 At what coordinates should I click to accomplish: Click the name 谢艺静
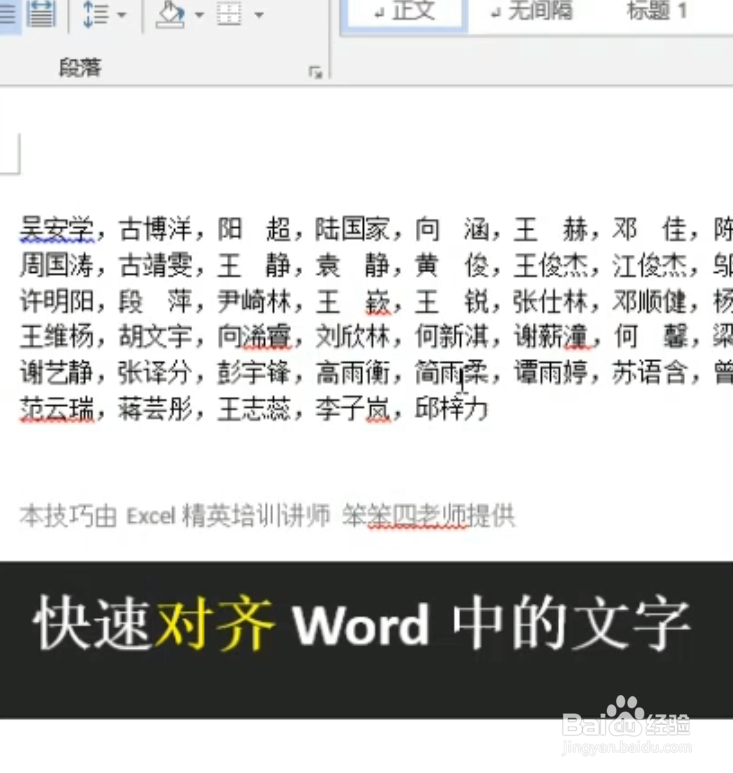(57, 373)
